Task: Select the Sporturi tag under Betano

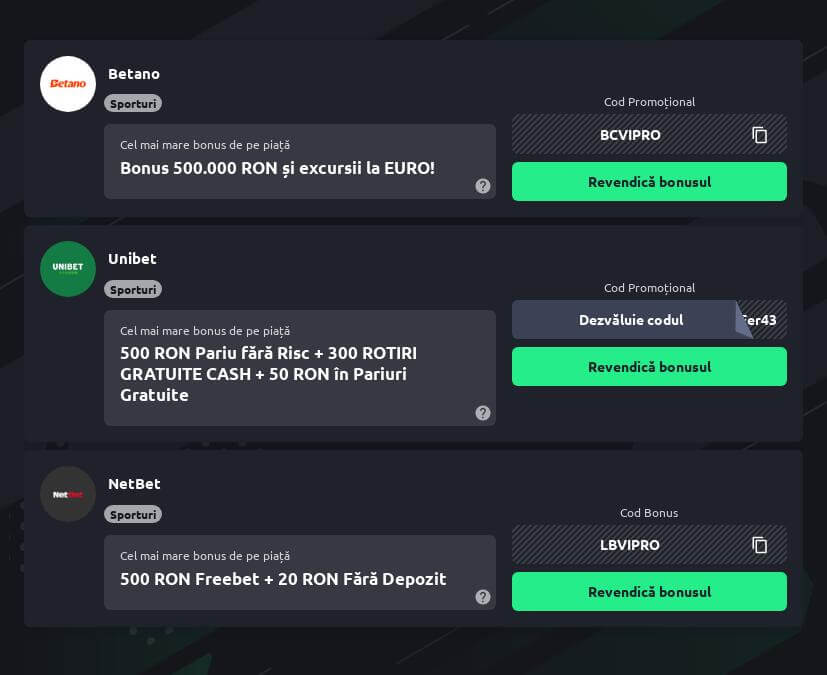Action: tap(133, 104)
